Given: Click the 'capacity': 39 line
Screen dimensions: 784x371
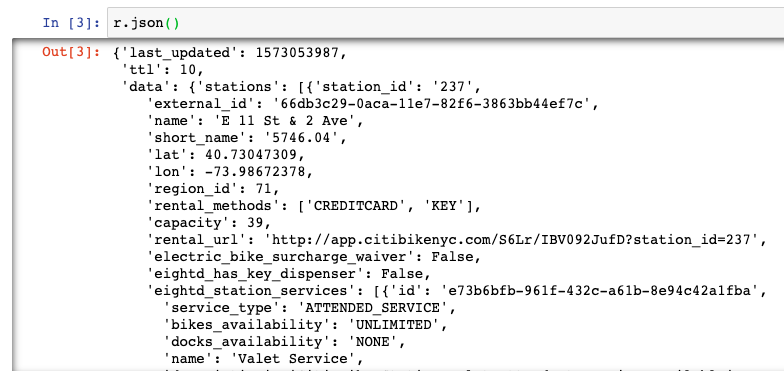Looking at the screenshot, I should tap(209, 223).
